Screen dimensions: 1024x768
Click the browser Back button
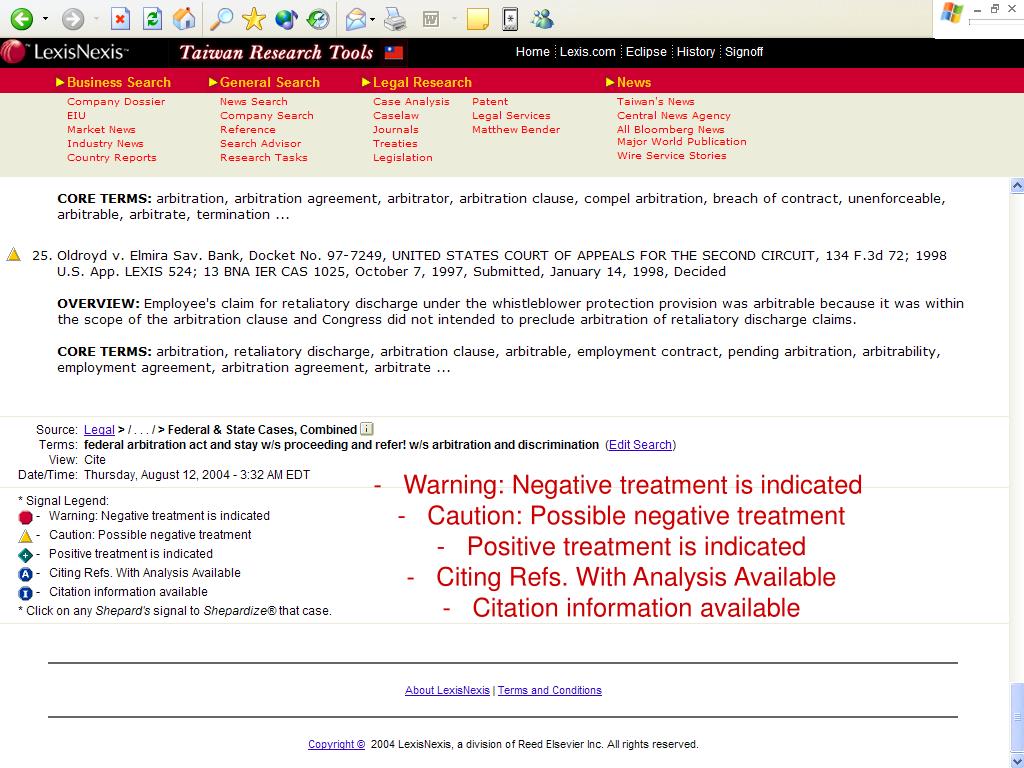tap(22, 18)
